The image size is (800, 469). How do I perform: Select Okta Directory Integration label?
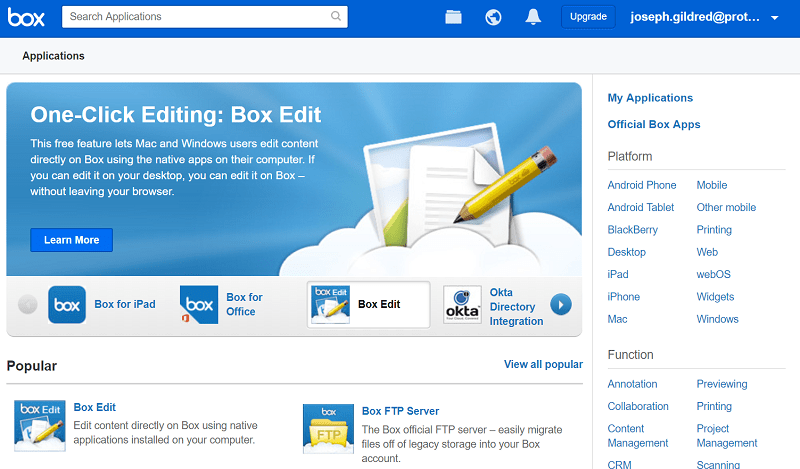516,307
